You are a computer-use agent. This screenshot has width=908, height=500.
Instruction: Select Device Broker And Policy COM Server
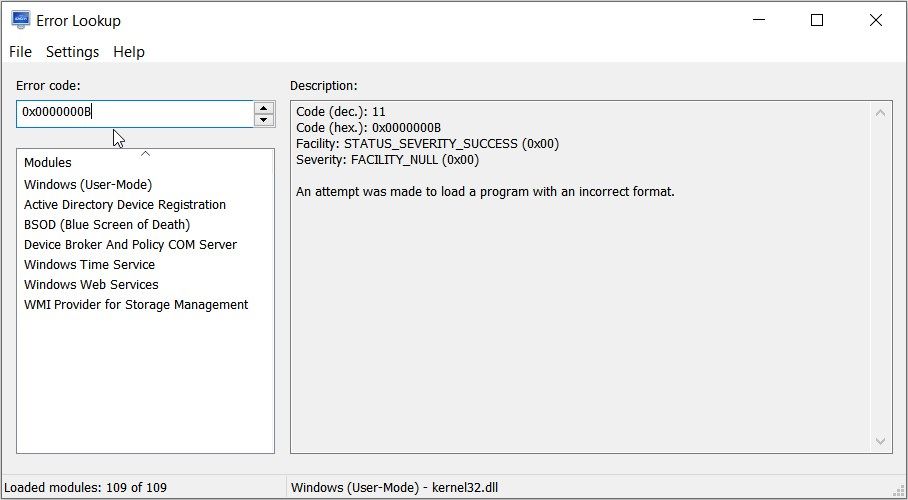(130, 244)
